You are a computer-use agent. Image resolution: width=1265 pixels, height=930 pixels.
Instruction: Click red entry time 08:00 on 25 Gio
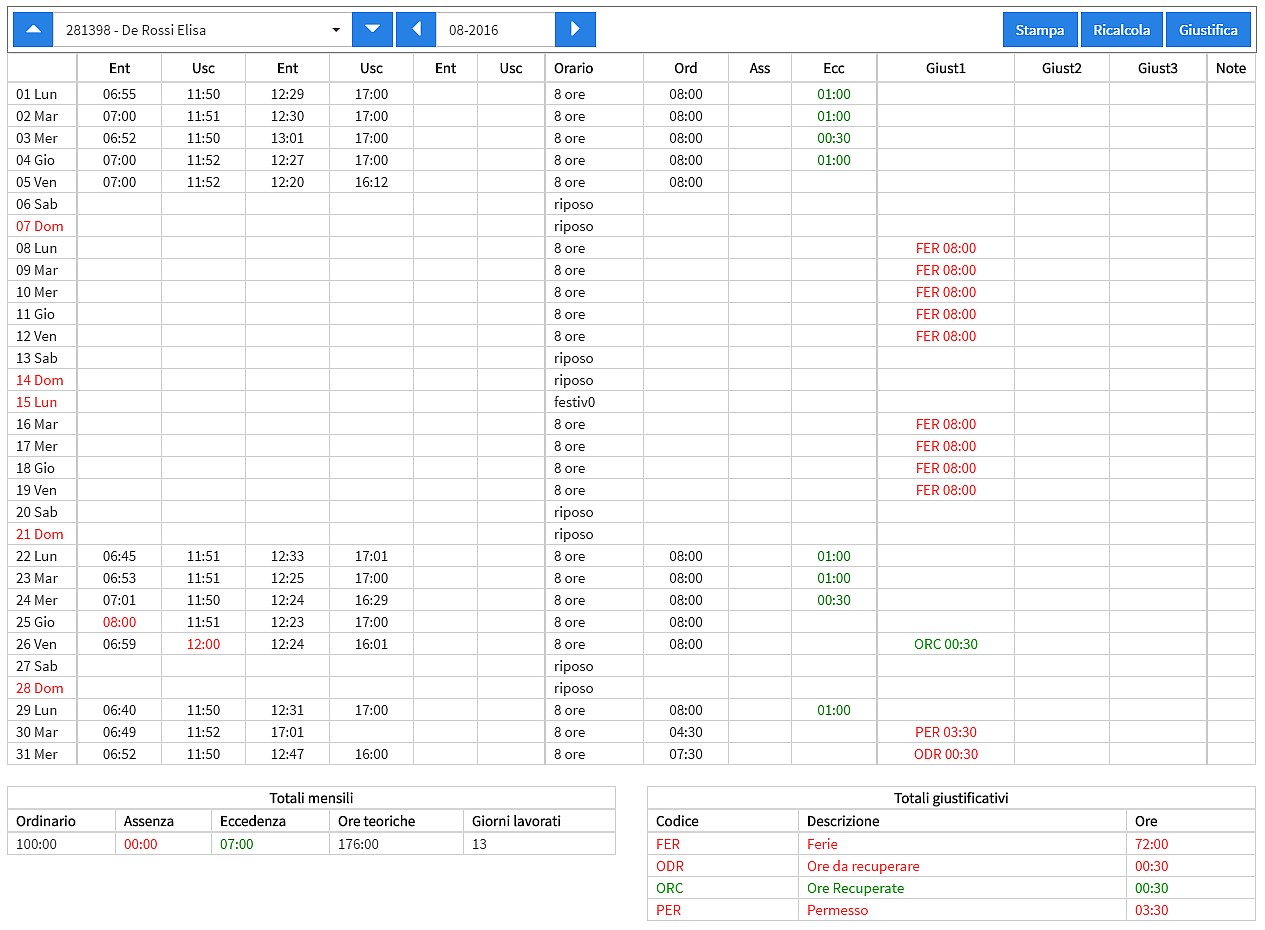click(119, 622)
